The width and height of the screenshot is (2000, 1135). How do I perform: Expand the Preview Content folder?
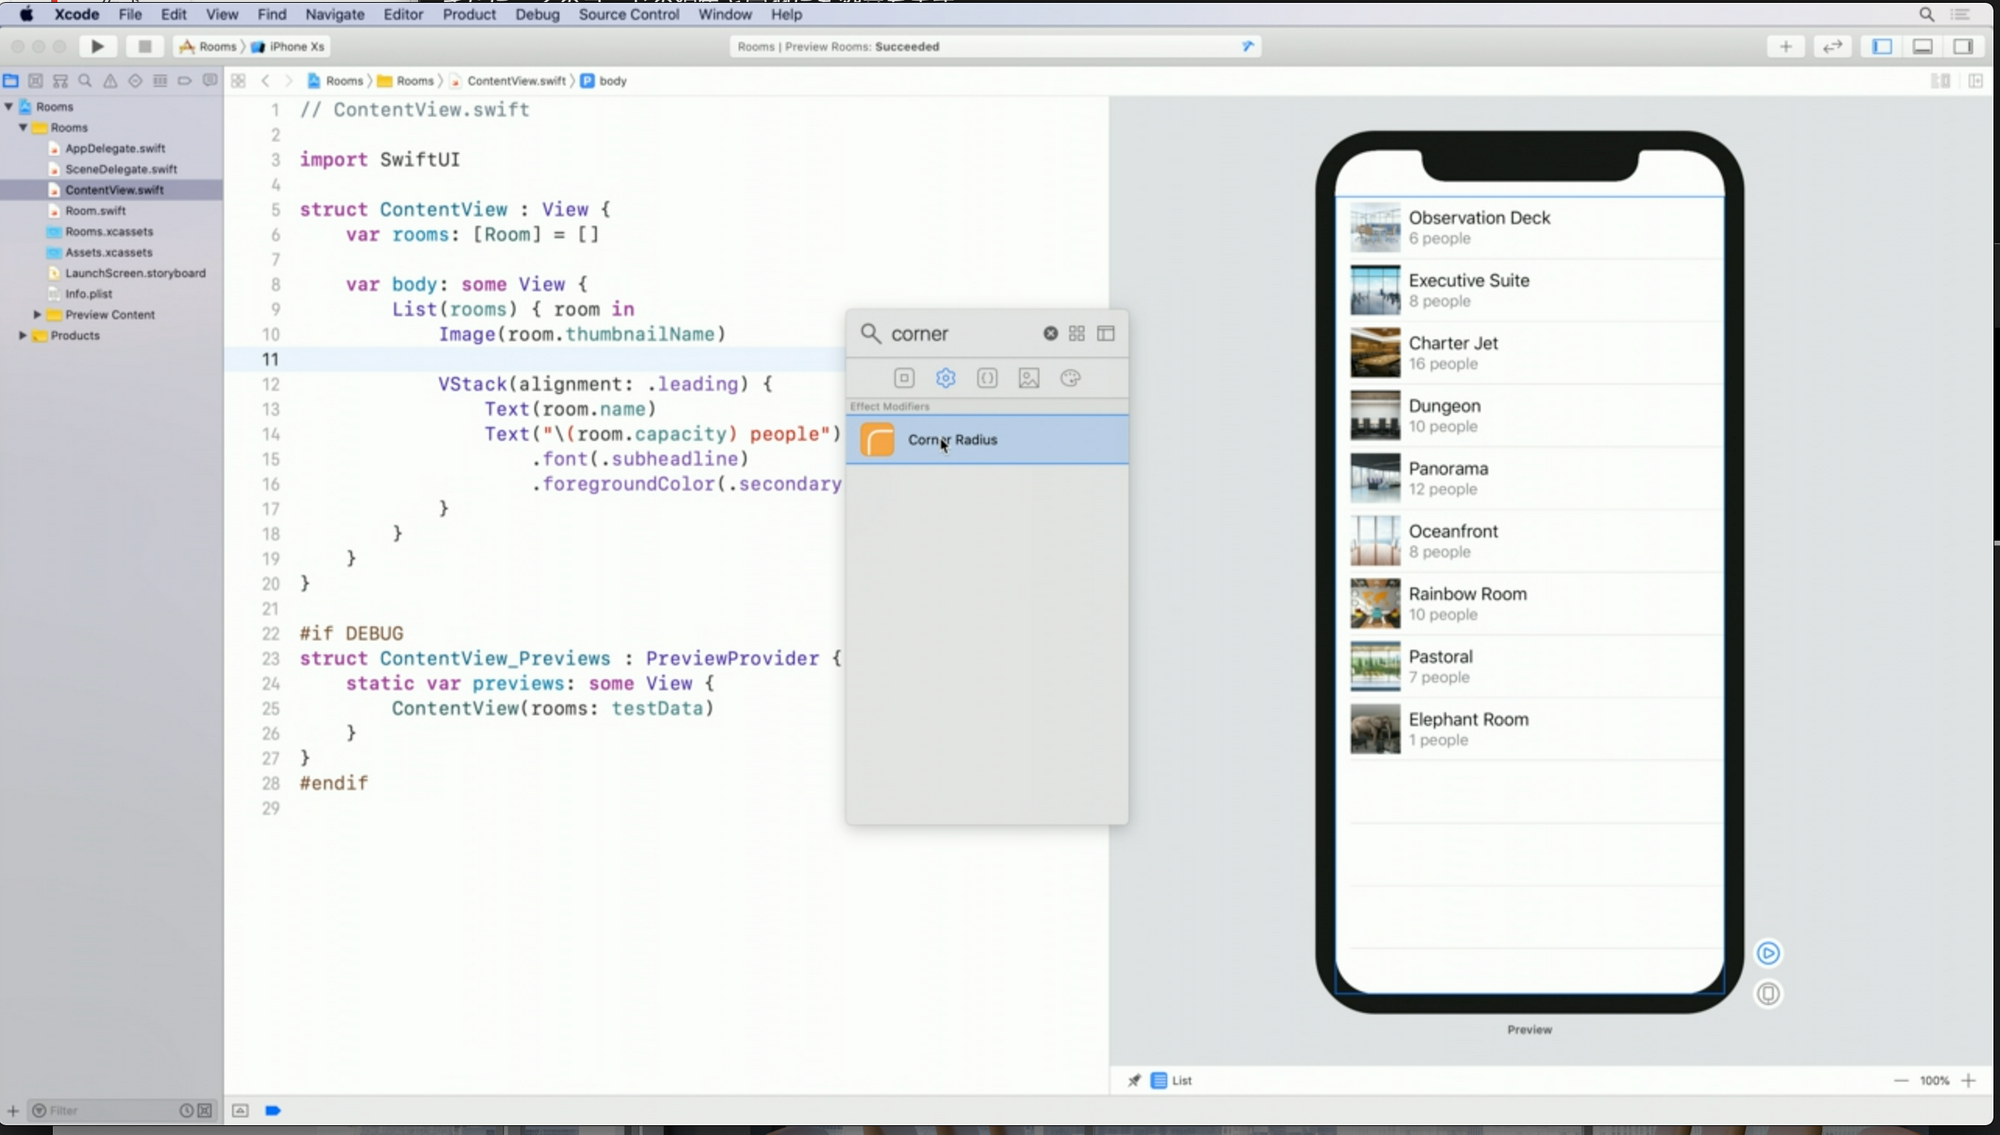pyautogui.click(x=37, y=314)
